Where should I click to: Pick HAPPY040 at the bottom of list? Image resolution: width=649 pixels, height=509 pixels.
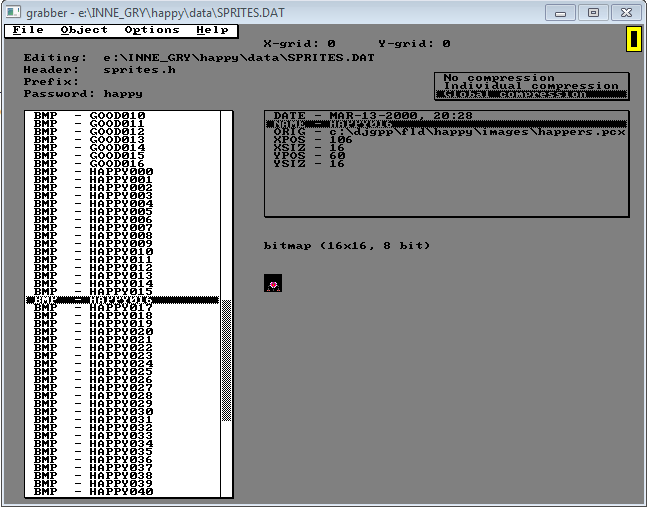[x=120, y=492]
